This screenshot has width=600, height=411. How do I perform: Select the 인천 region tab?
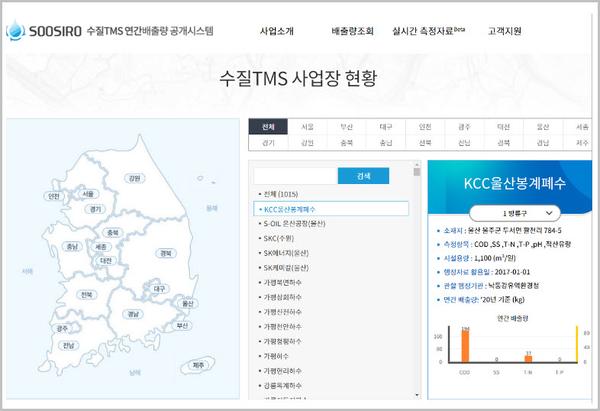coord(425,127)
